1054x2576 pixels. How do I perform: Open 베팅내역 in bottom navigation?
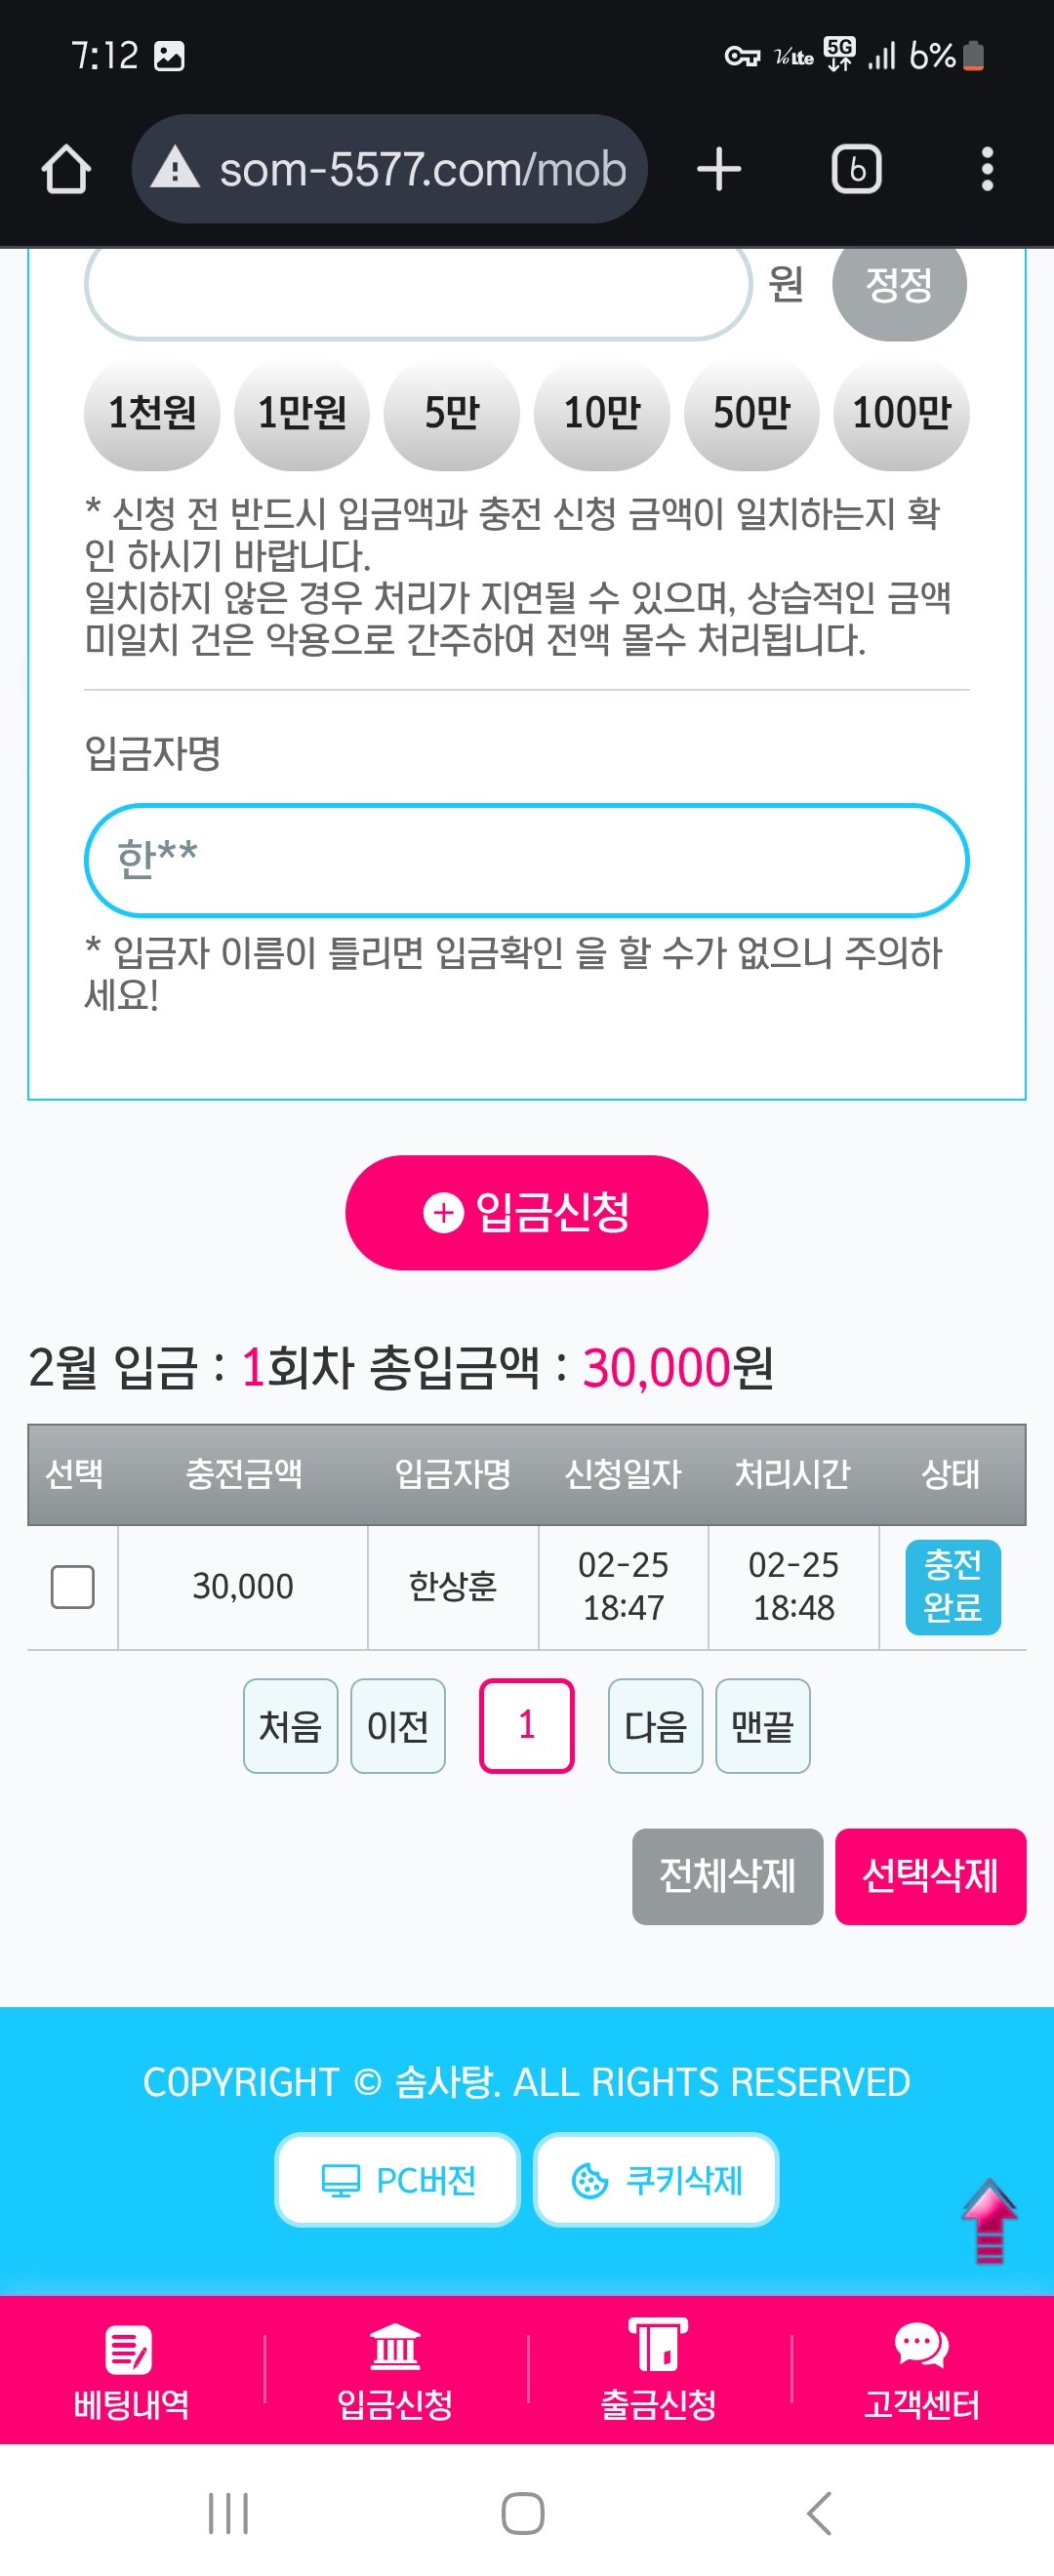[x=131, y=2371]
